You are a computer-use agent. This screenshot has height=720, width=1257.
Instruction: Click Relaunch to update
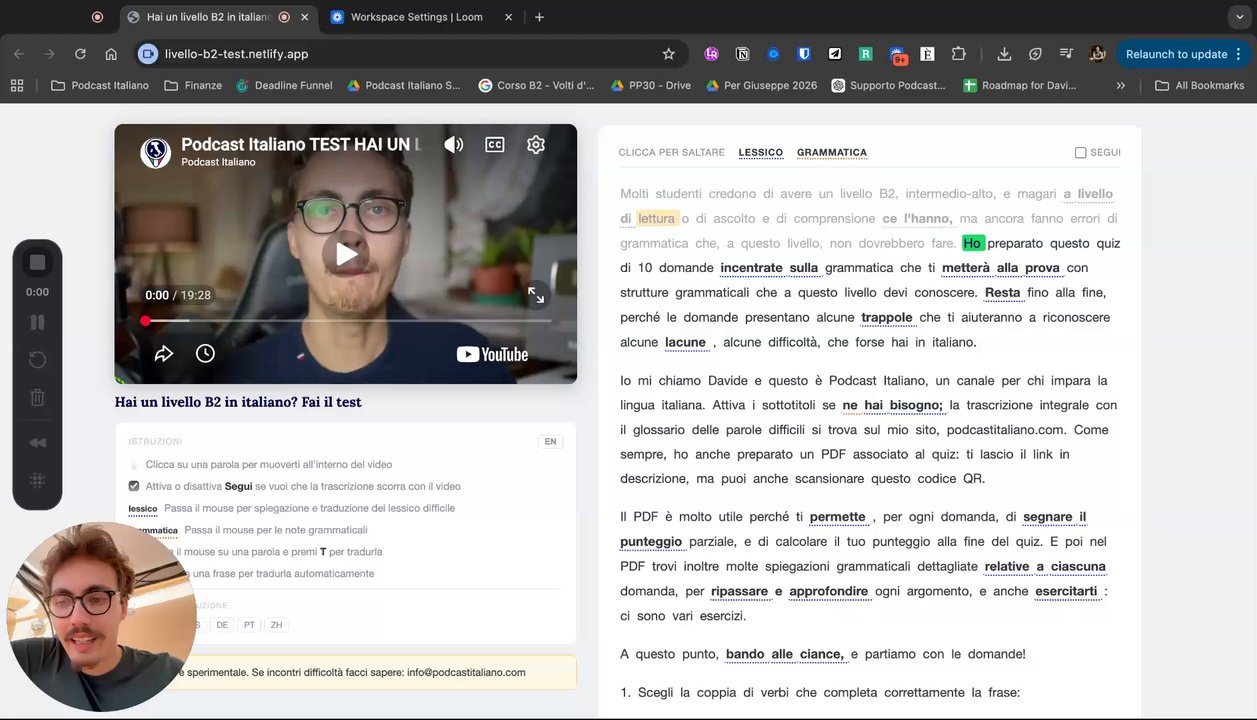(1176, 54)
